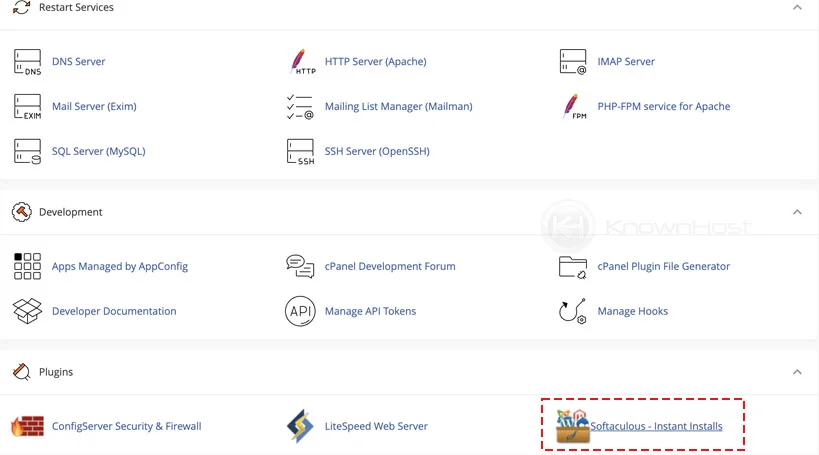Click the Softaculous toolbox icon

coord(573,427)
